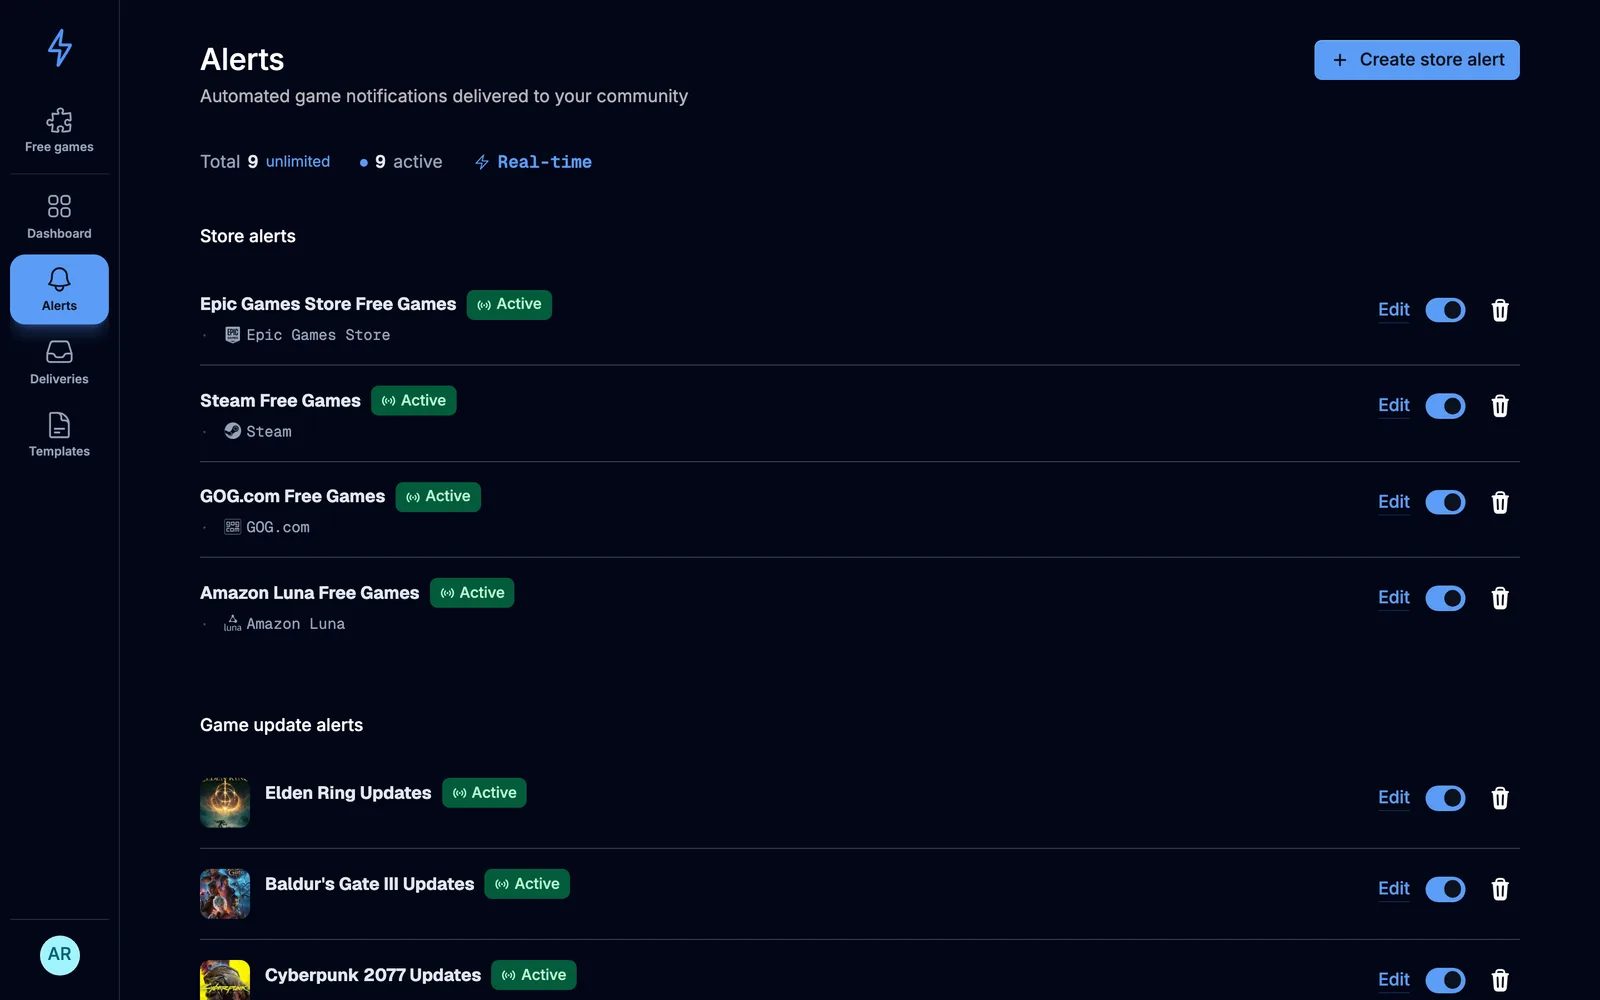
Task: Open the AR user avatar menu
Action: [x=60, y=955]
